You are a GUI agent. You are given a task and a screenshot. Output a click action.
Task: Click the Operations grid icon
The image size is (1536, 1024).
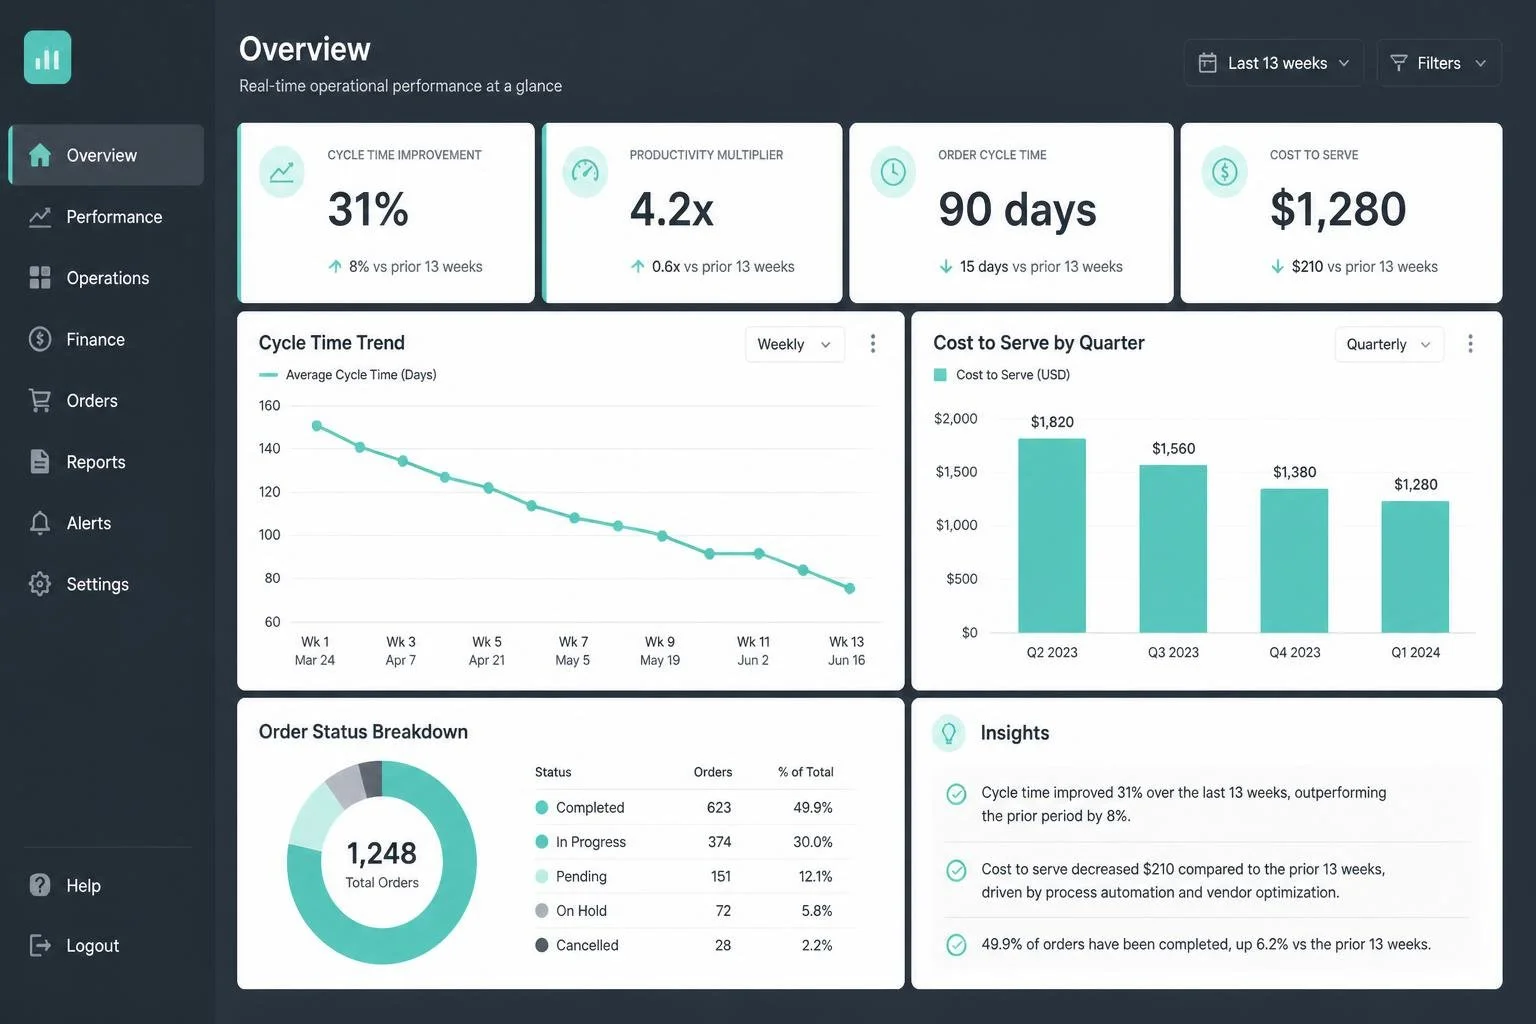(x=40, y=278)
